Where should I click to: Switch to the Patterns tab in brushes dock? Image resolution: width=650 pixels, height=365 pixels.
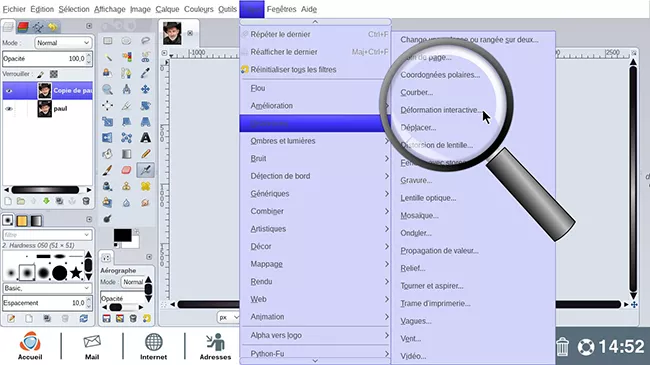click(x=22, y=221)
